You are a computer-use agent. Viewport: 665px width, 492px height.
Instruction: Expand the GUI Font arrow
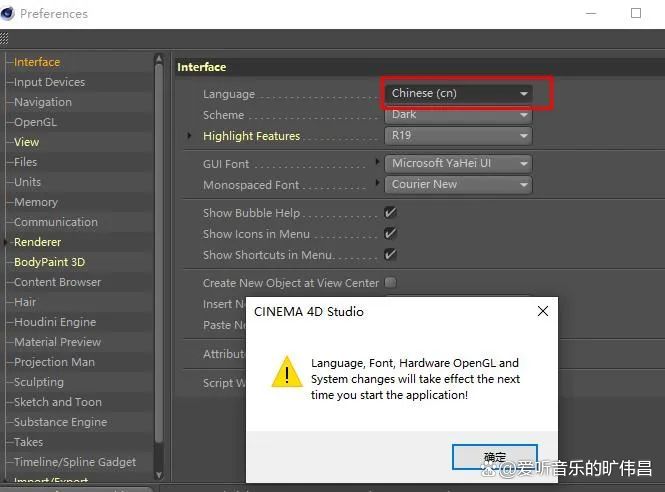[x=377, y=161]
